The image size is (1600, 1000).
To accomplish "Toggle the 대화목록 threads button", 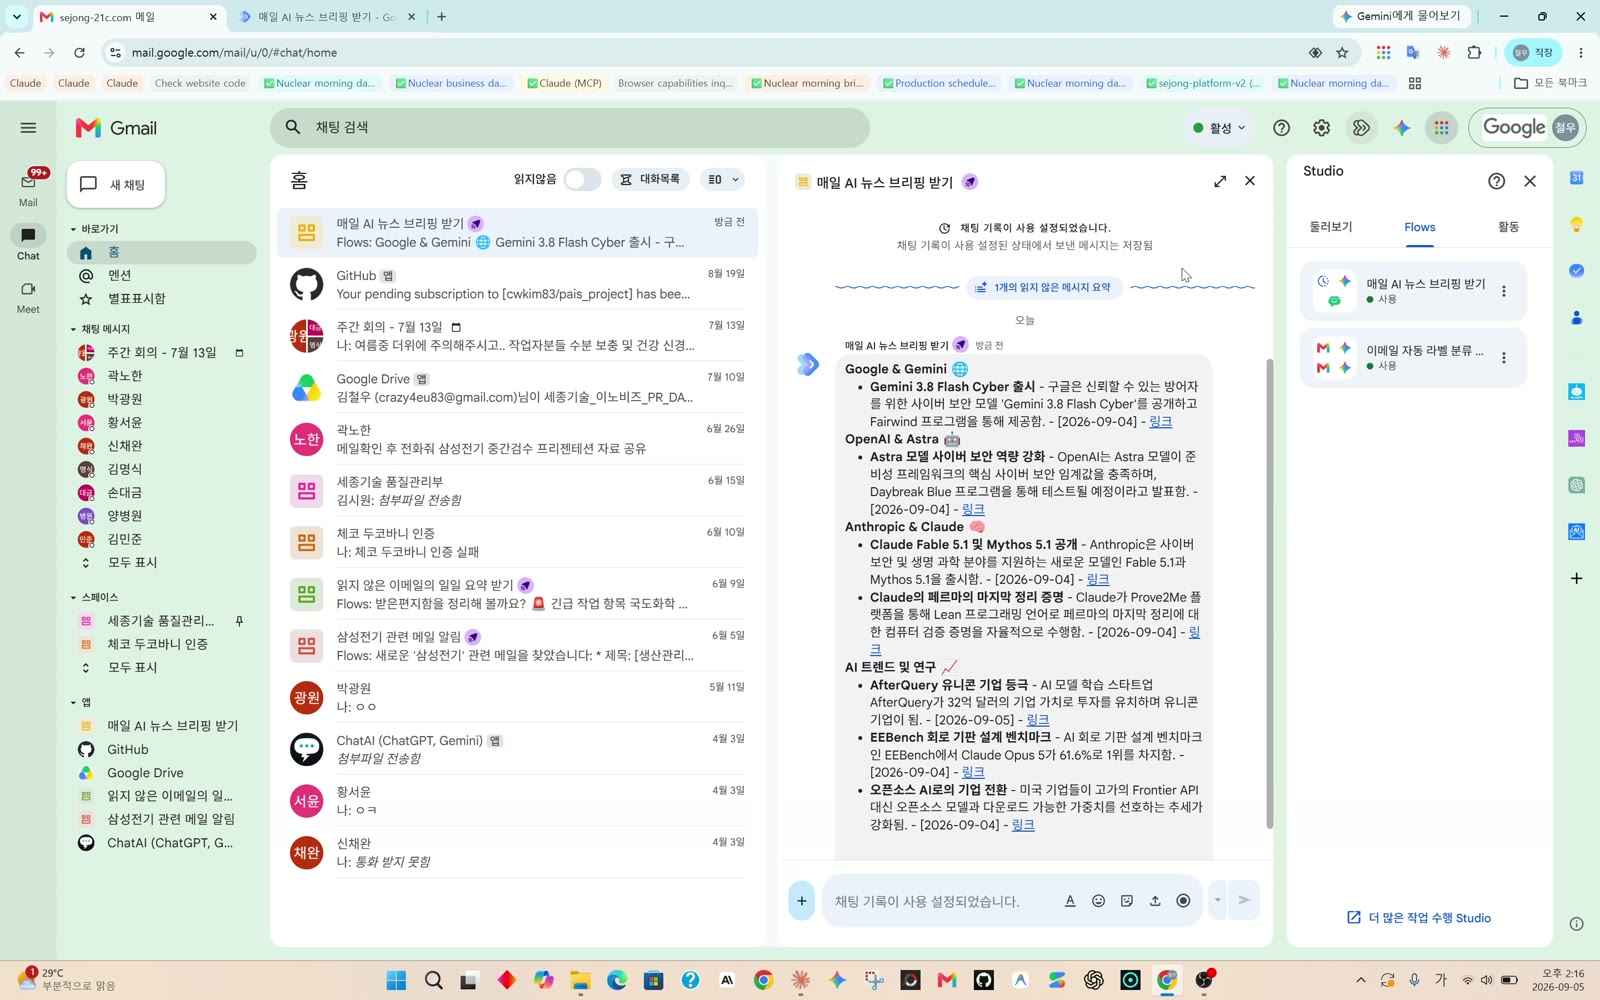I will [x=650, y=179].
